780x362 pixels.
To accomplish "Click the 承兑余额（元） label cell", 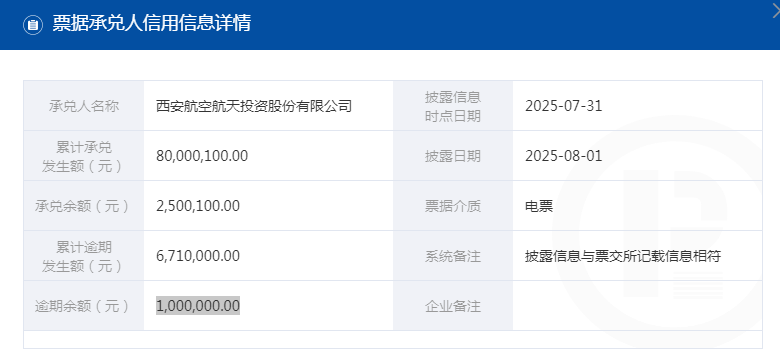I will click(x=84, y=206).
